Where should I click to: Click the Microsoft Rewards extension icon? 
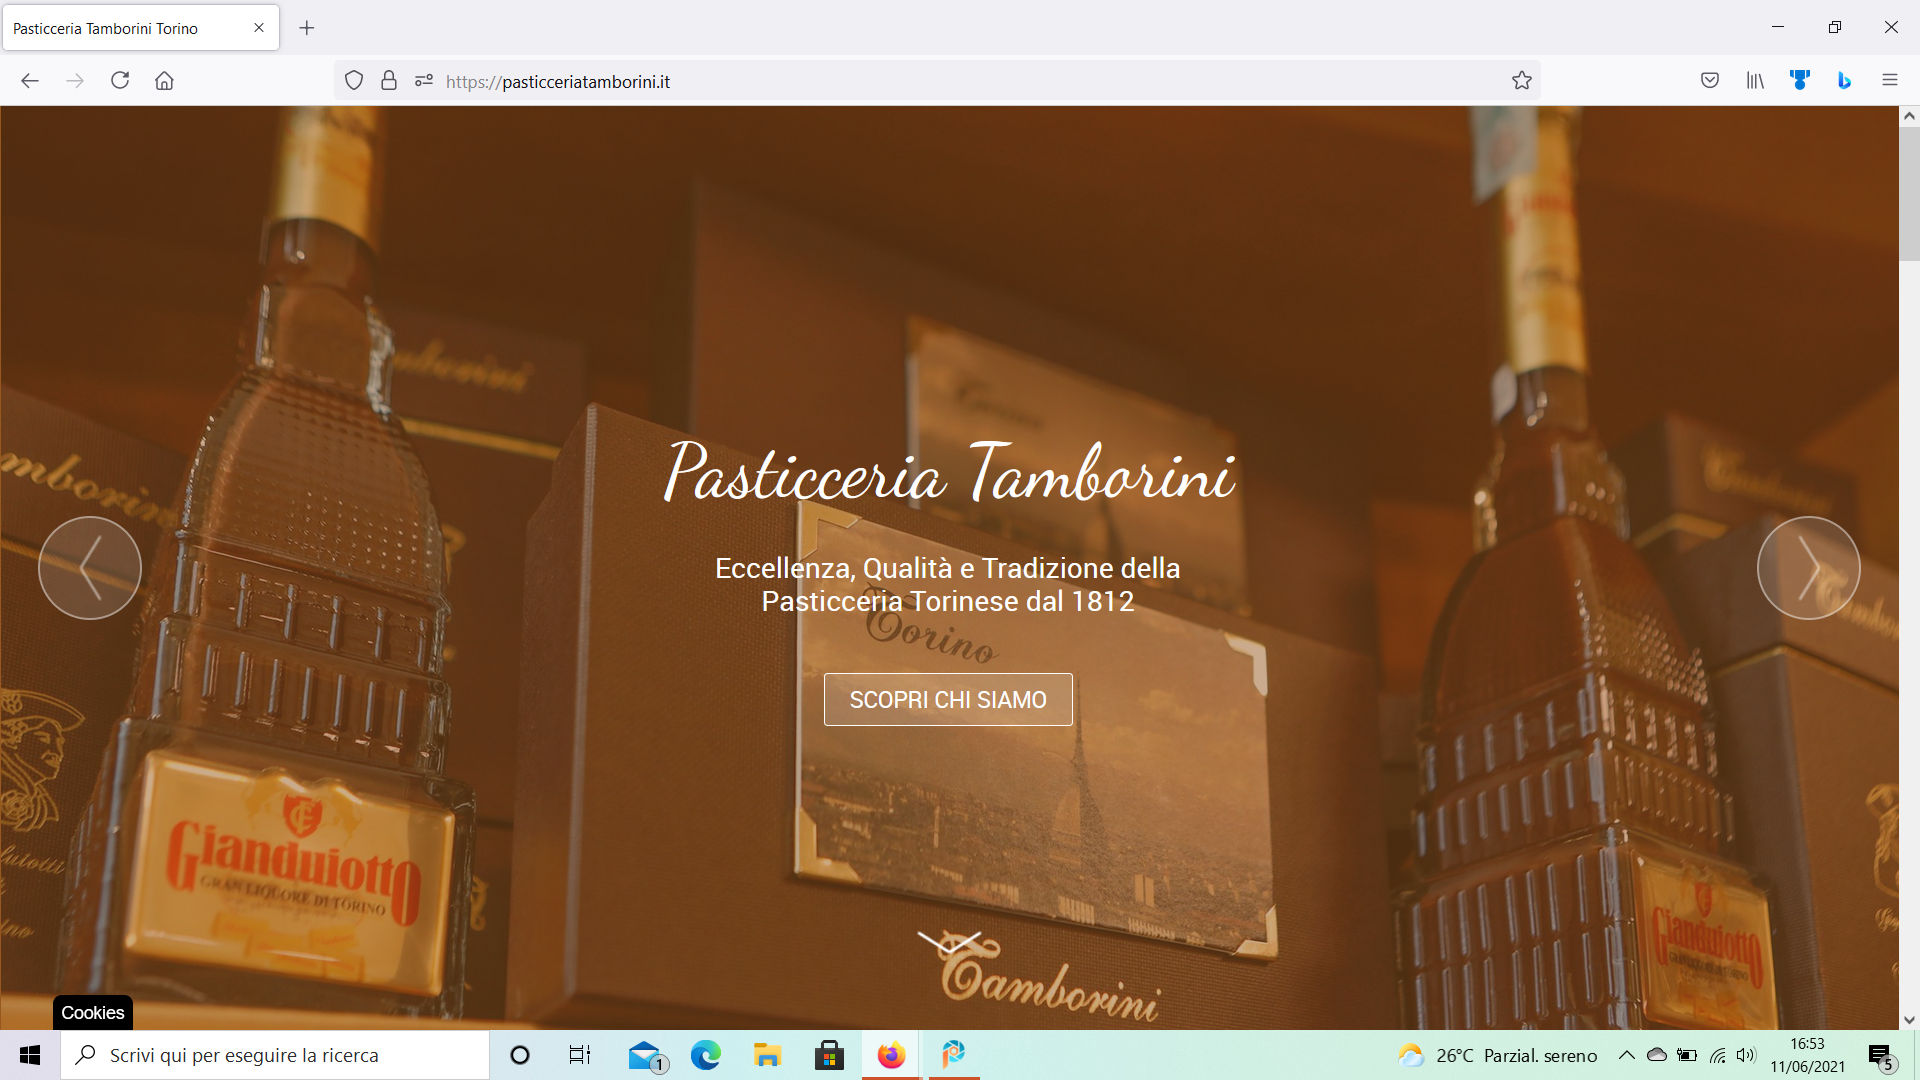pos(1800,80)
